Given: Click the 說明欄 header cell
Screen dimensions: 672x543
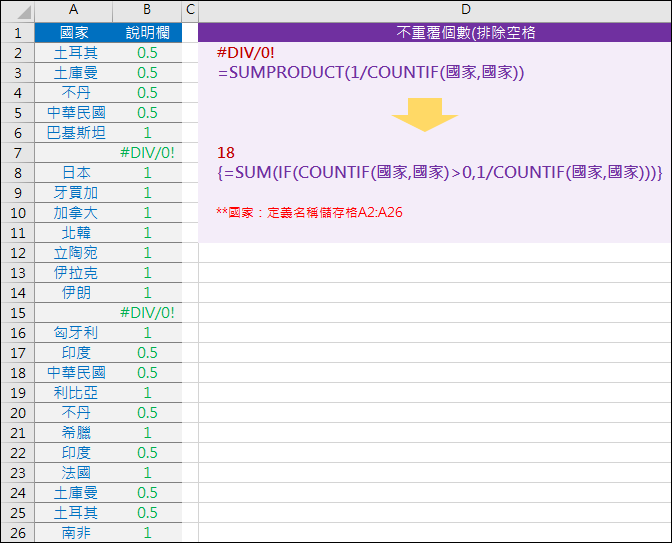Looking at the screenshot, I should tap(147, 33).
